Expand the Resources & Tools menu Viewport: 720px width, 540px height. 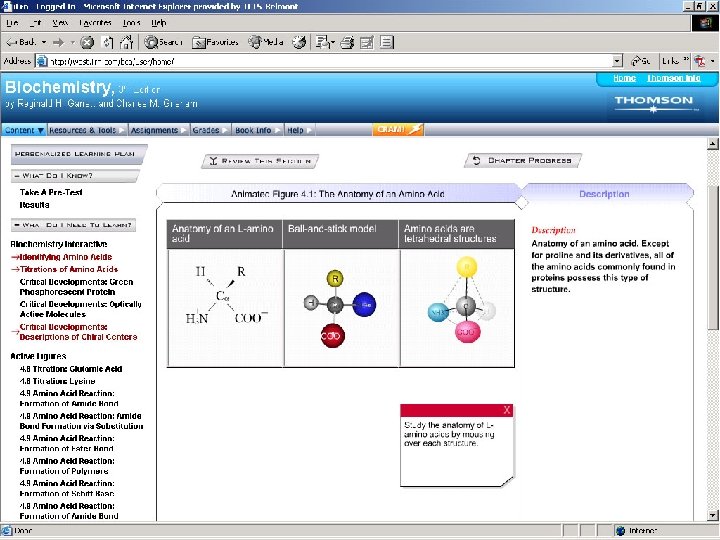click(87, 130)
